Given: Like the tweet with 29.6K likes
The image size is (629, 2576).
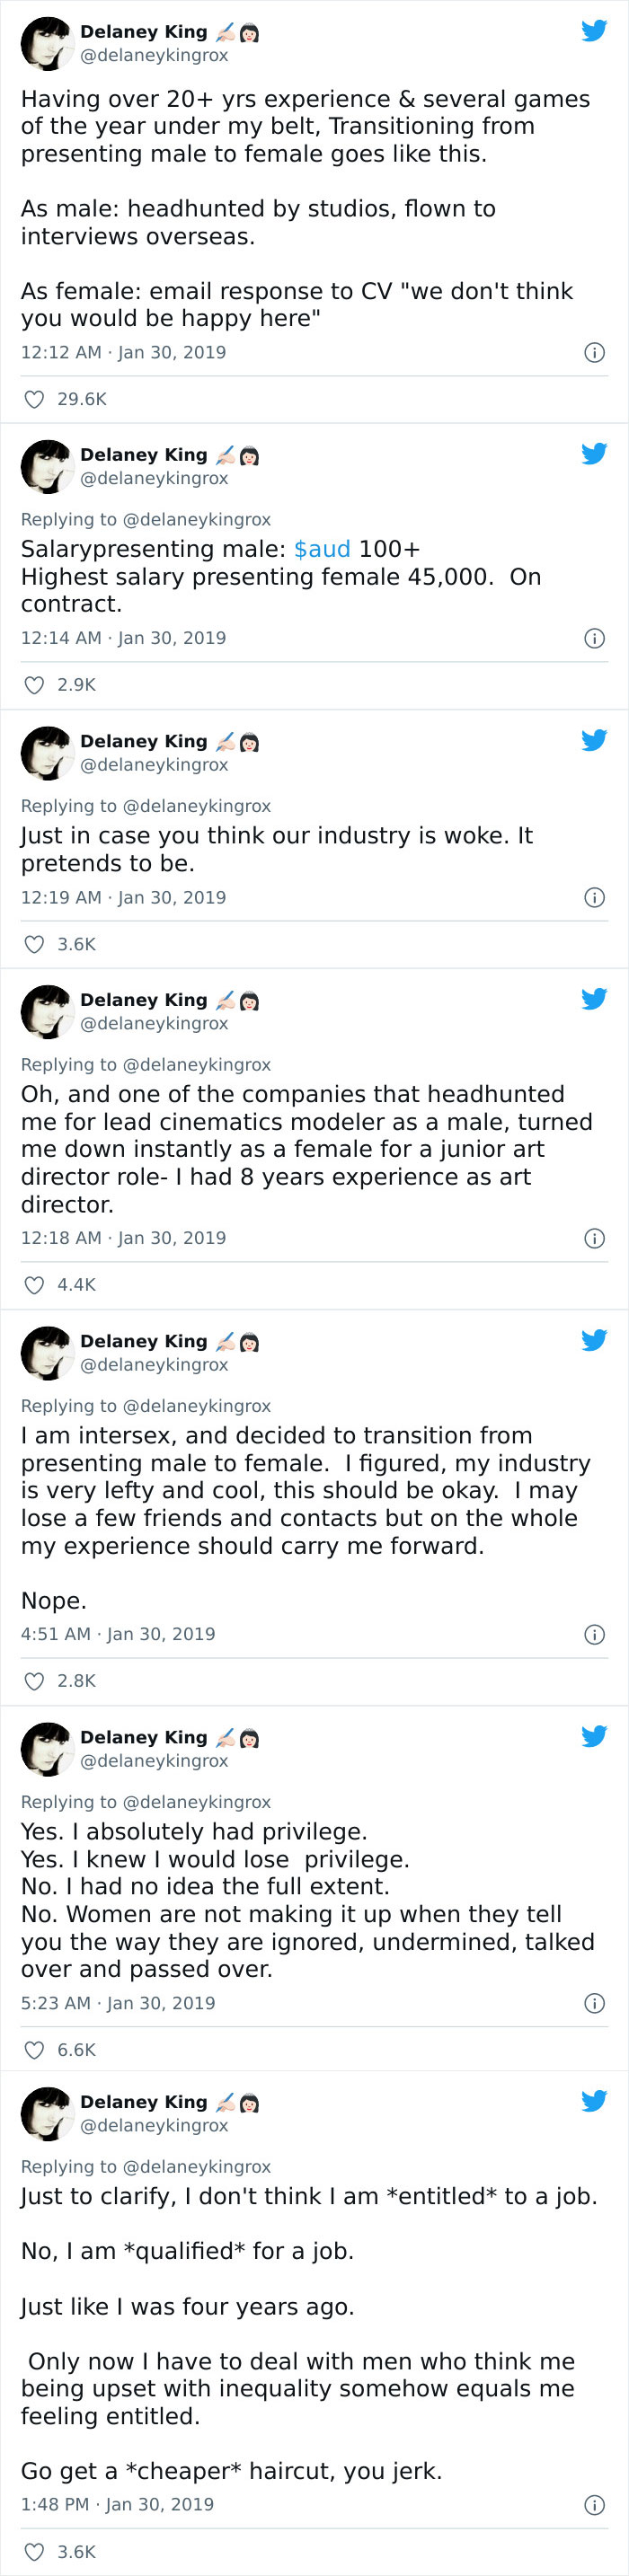Looking at the screenshot, I should (x=34, y=399).
